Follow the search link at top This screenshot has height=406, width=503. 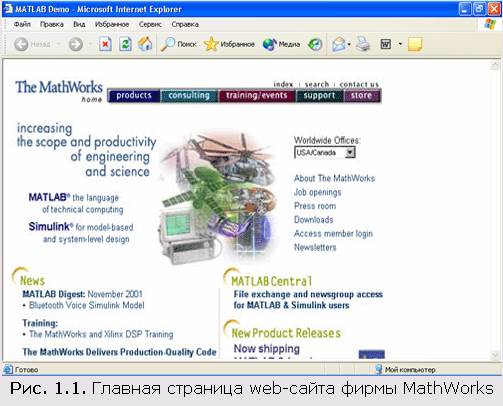pos(317,84)
